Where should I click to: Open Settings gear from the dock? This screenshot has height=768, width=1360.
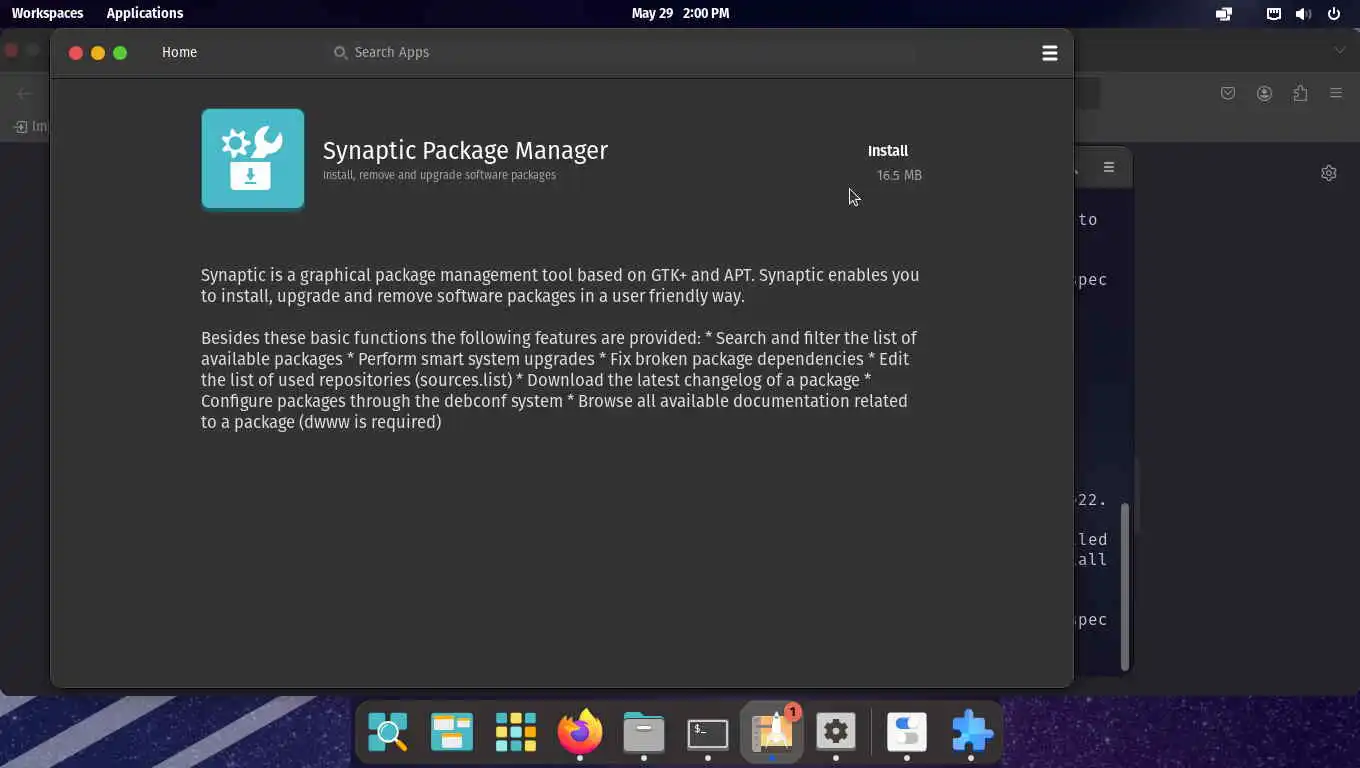[836, 733]
